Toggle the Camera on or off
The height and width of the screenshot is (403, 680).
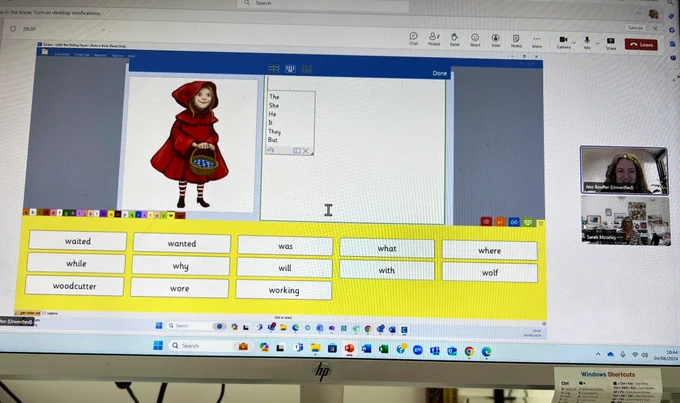563,42
